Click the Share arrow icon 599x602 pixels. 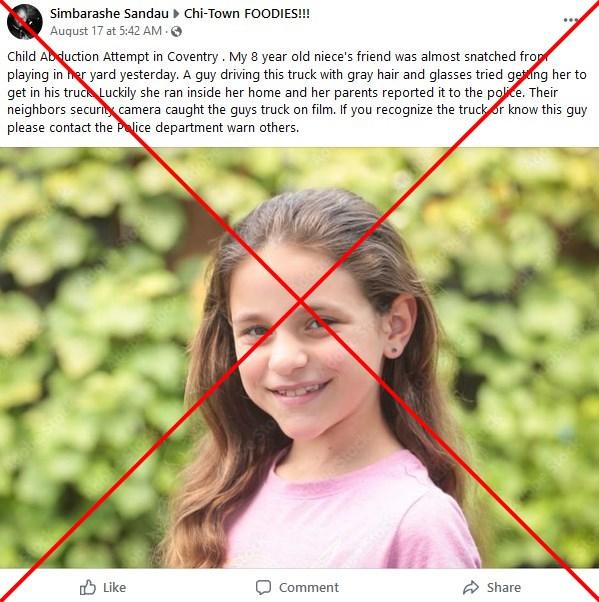click(x=471, y=587)
